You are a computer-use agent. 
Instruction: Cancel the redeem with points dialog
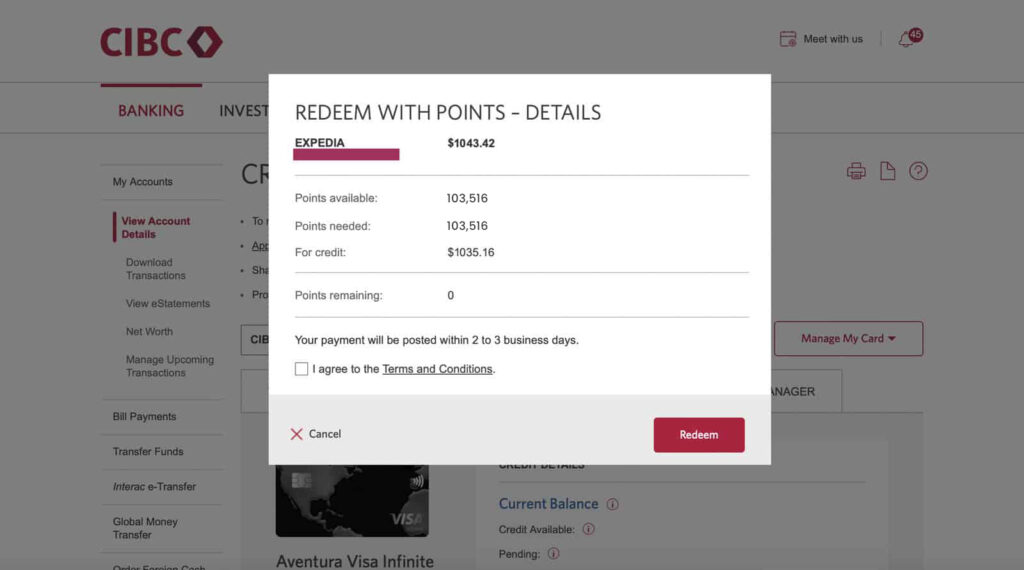(316, 434)
